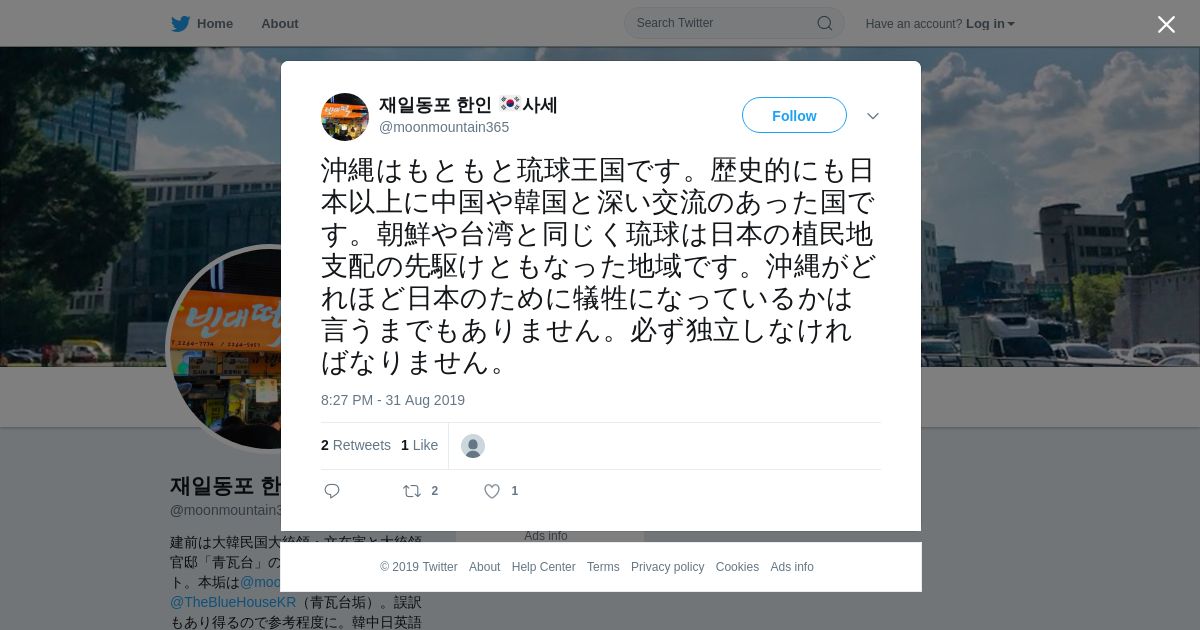
Task: View the 1 Like list
Action: (419, 446)
